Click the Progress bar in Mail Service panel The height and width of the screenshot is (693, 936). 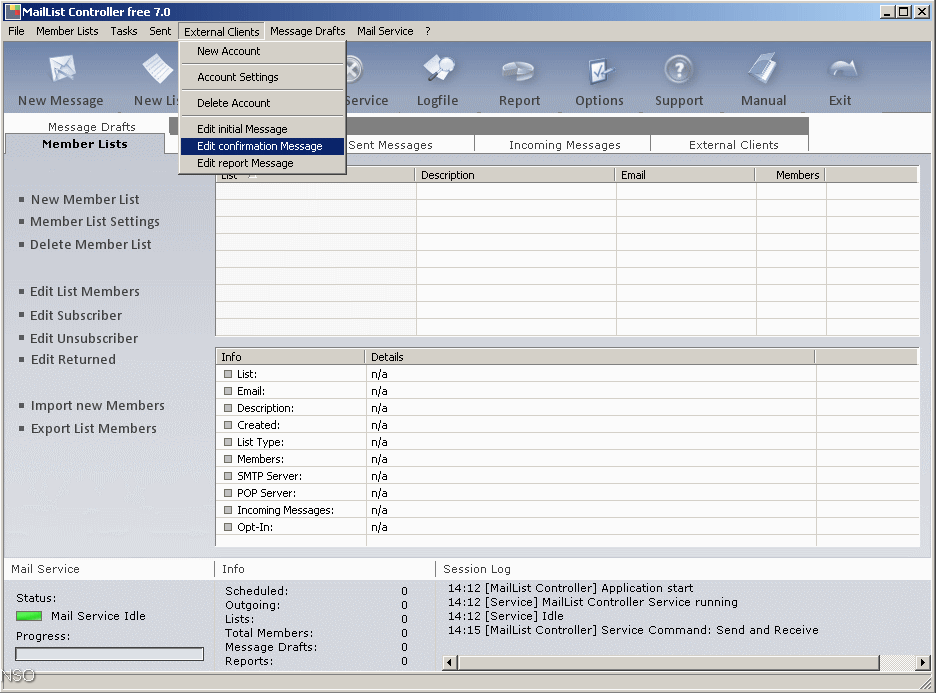[109, 653]
